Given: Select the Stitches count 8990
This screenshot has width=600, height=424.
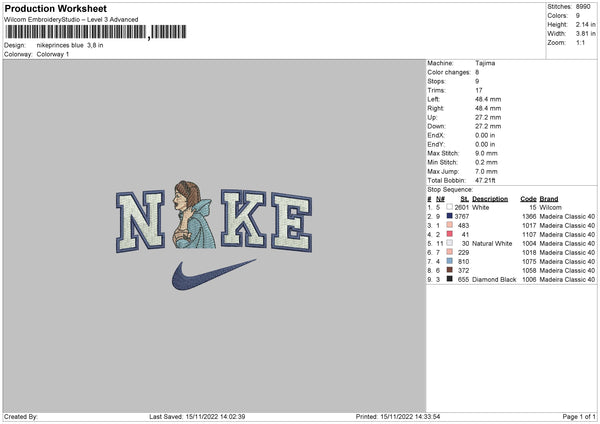Looking at the screenshot, I should tap(583, 7).
